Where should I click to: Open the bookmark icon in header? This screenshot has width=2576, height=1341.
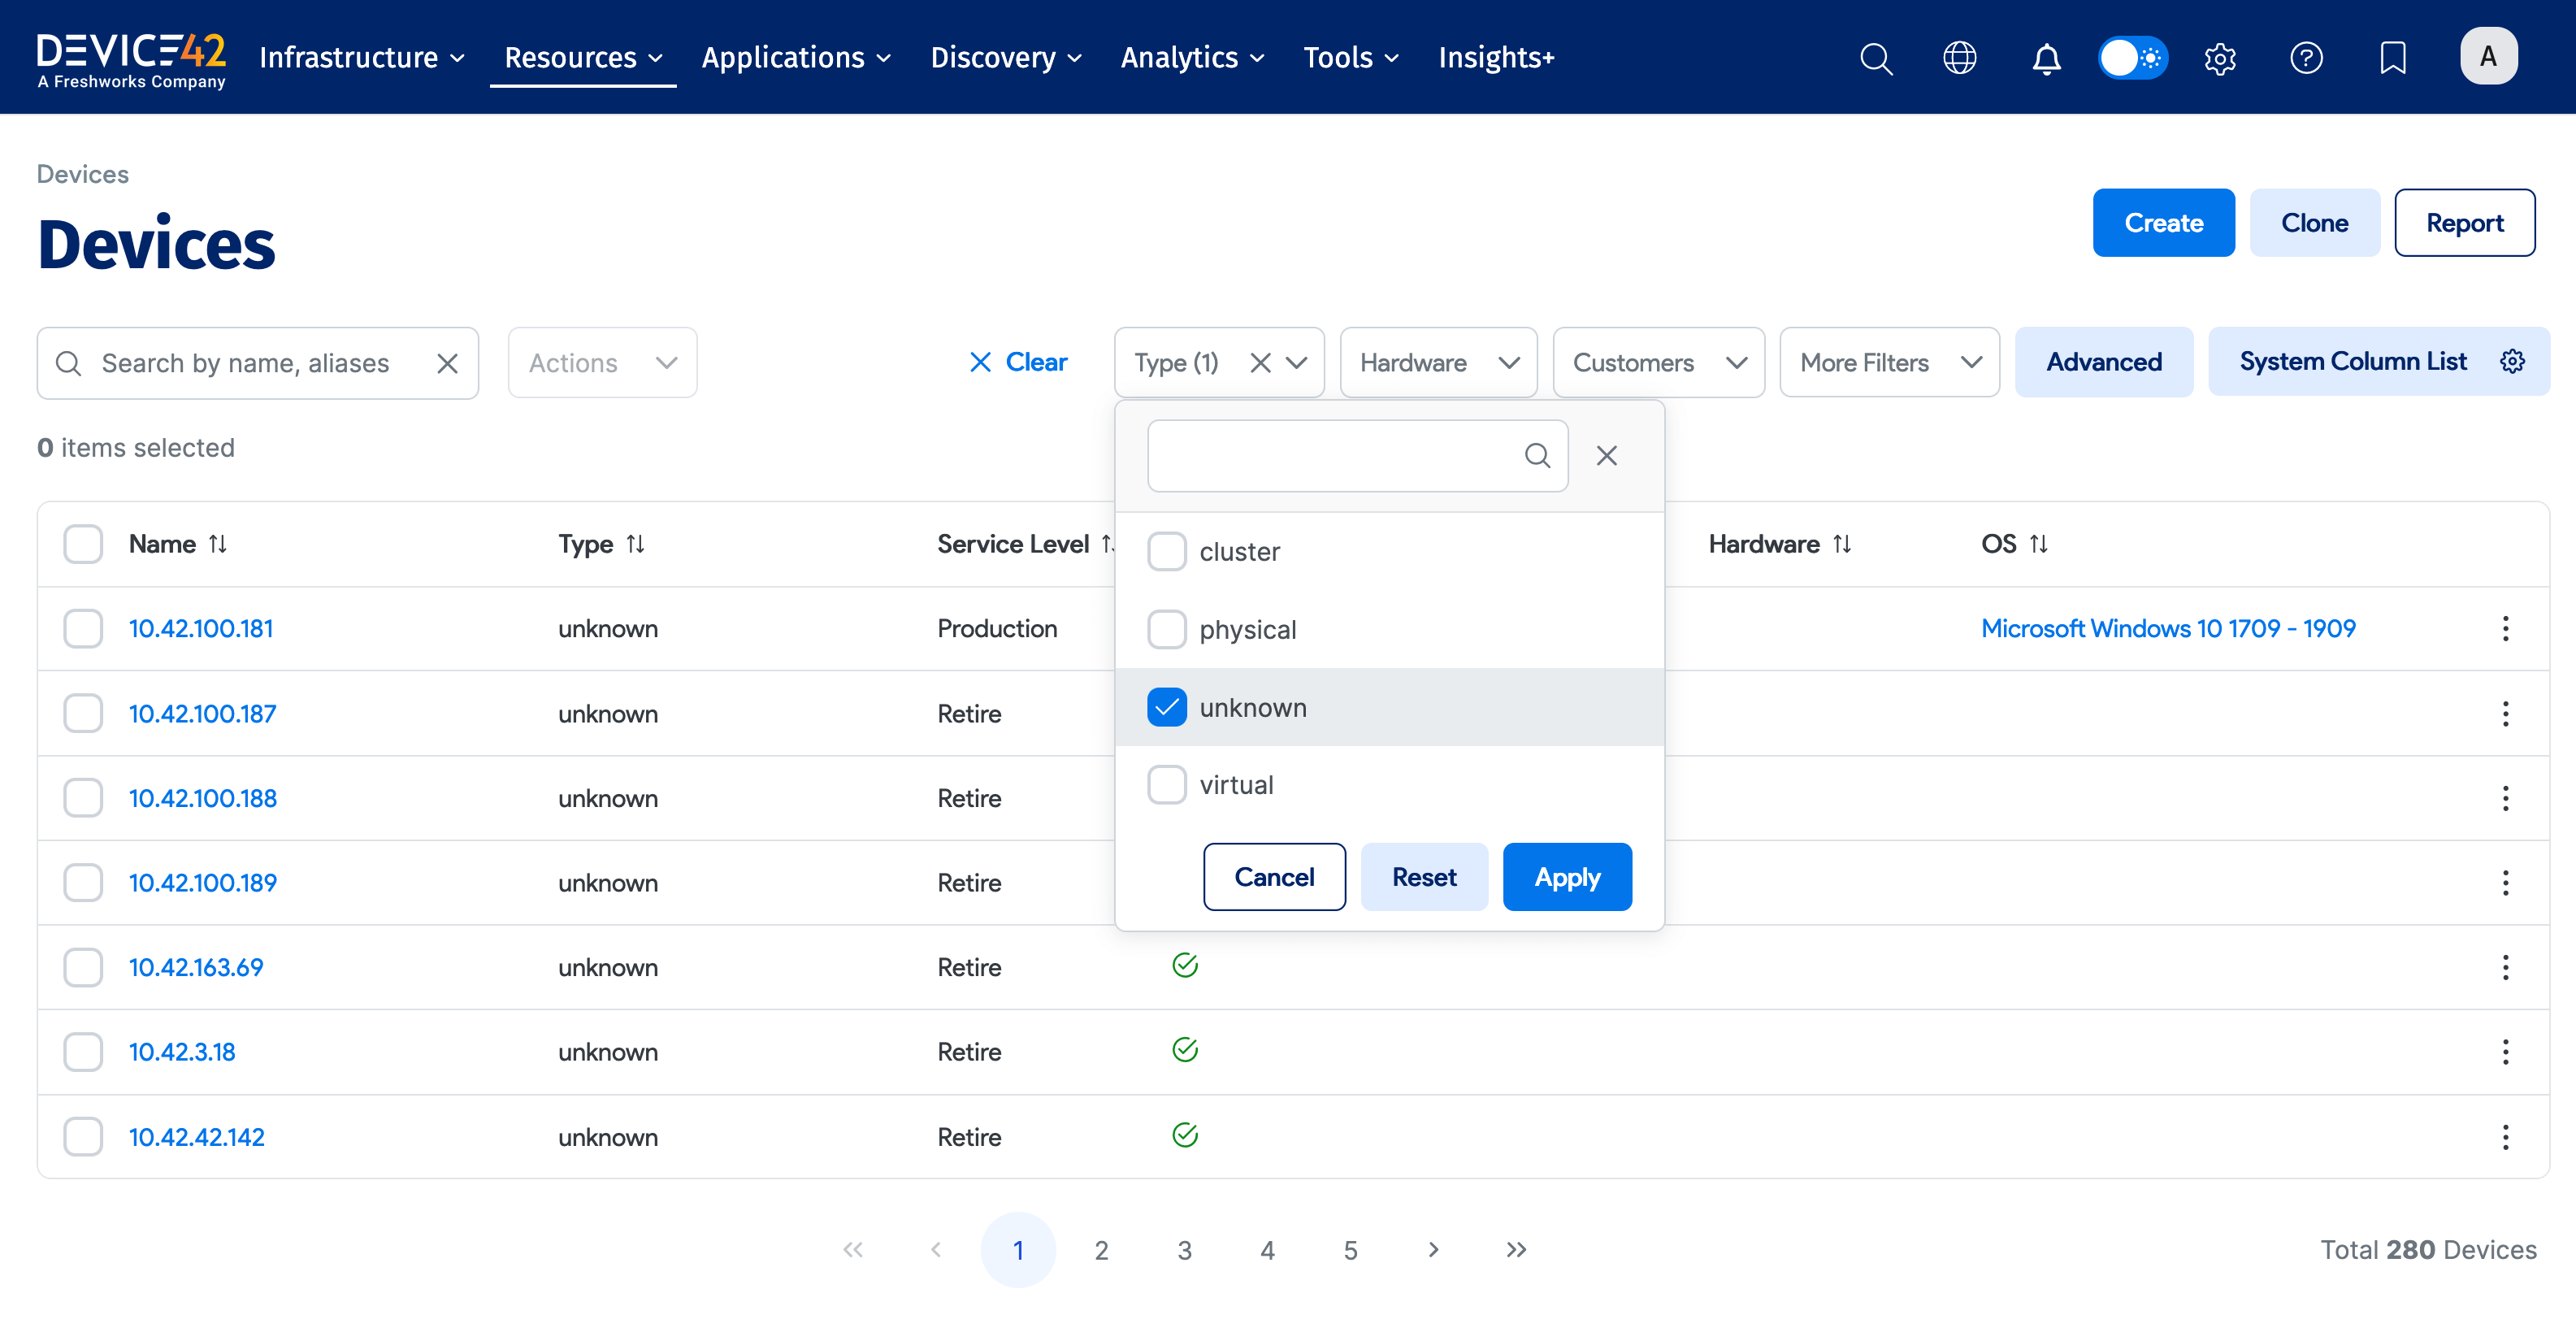tap(2392, 58)
